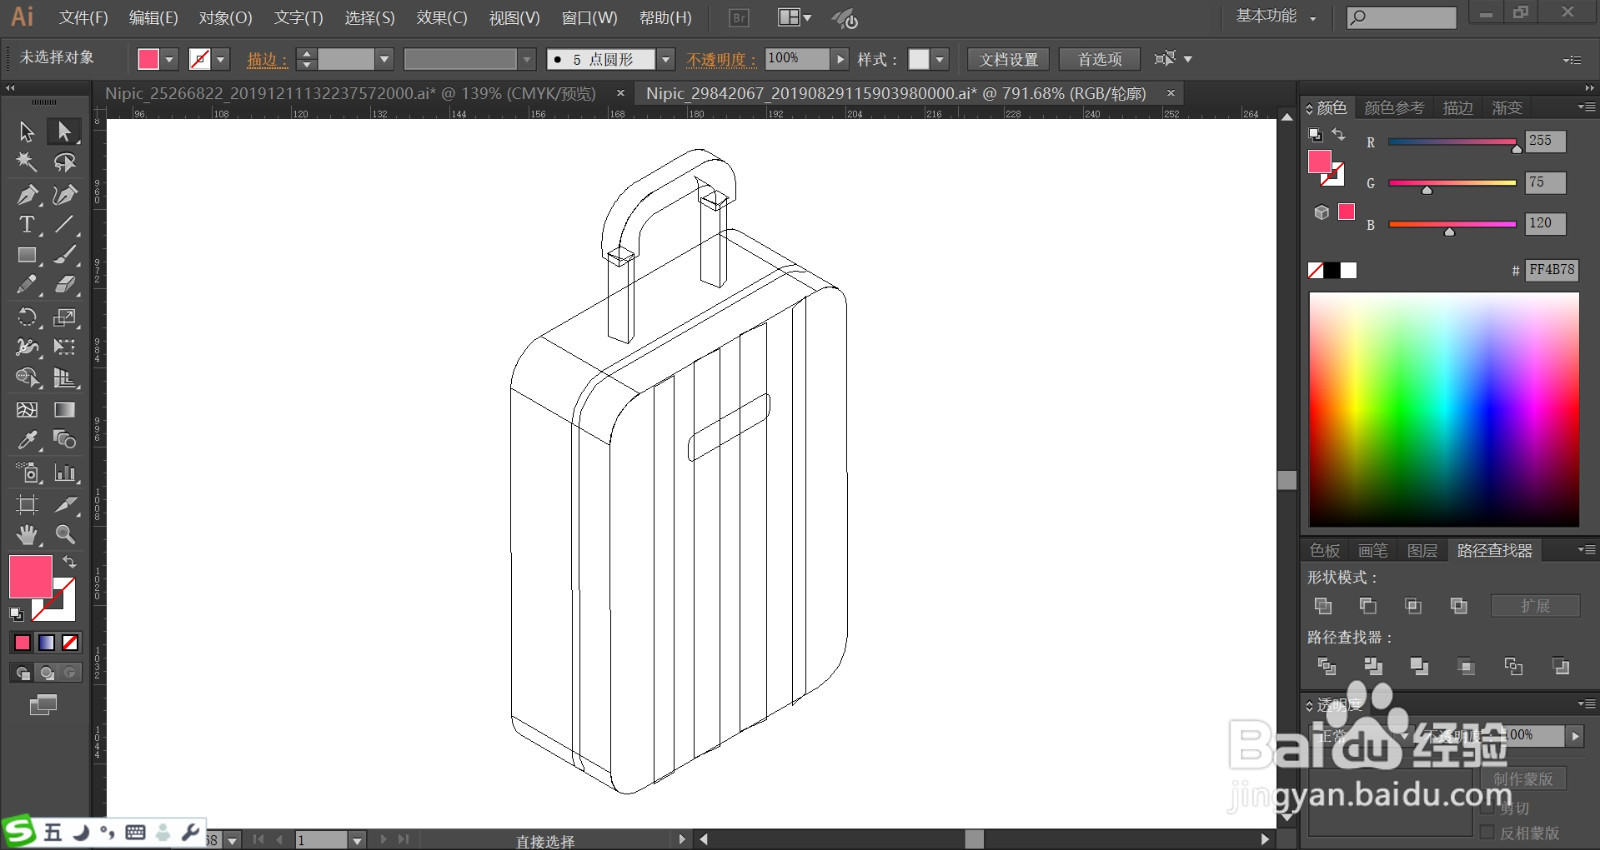Screen dimensions: 1600x850
Task: Open the 文件(F) menu
Action: click(83, 17)
